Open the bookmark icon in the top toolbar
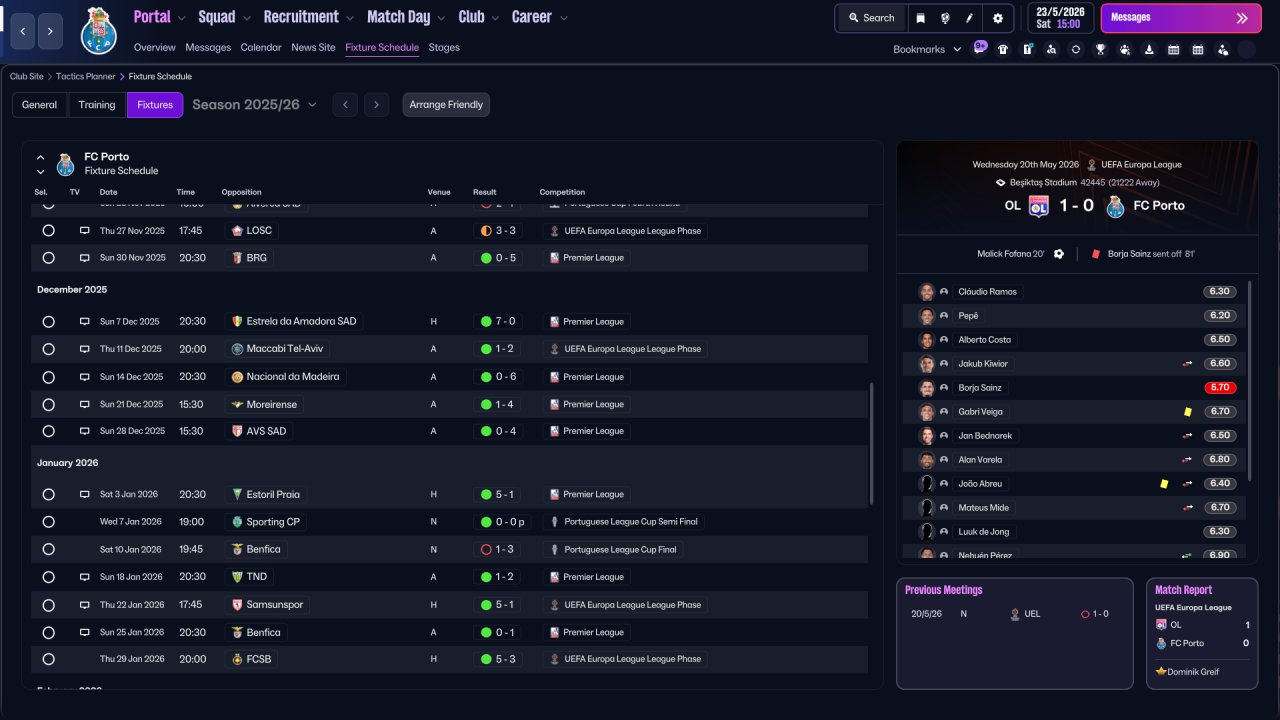 point(920,18)
